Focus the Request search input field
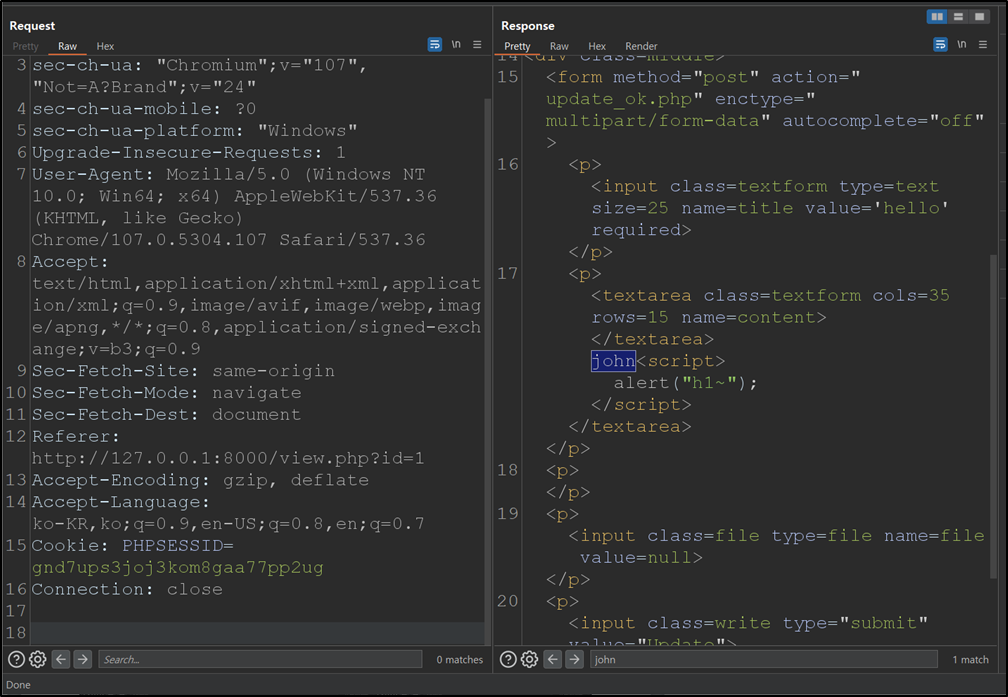Image resolution: width=1008 pixels, height=697 pixels. tap(260, 659)
